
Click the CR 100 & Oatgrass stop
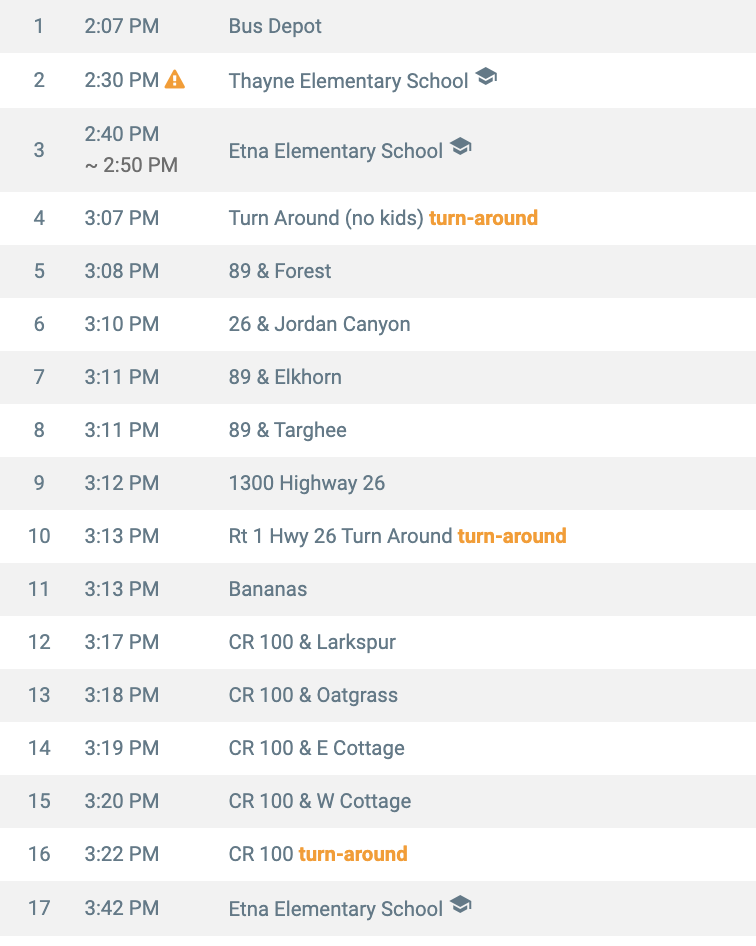point(313,695)
